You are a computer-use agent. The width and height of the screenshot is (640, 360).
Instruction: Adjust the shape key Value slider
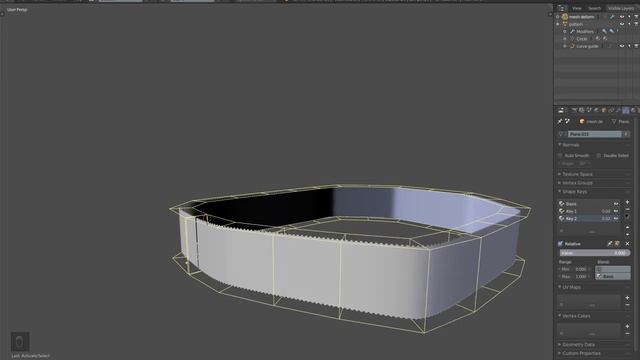[x=594, y=253]
